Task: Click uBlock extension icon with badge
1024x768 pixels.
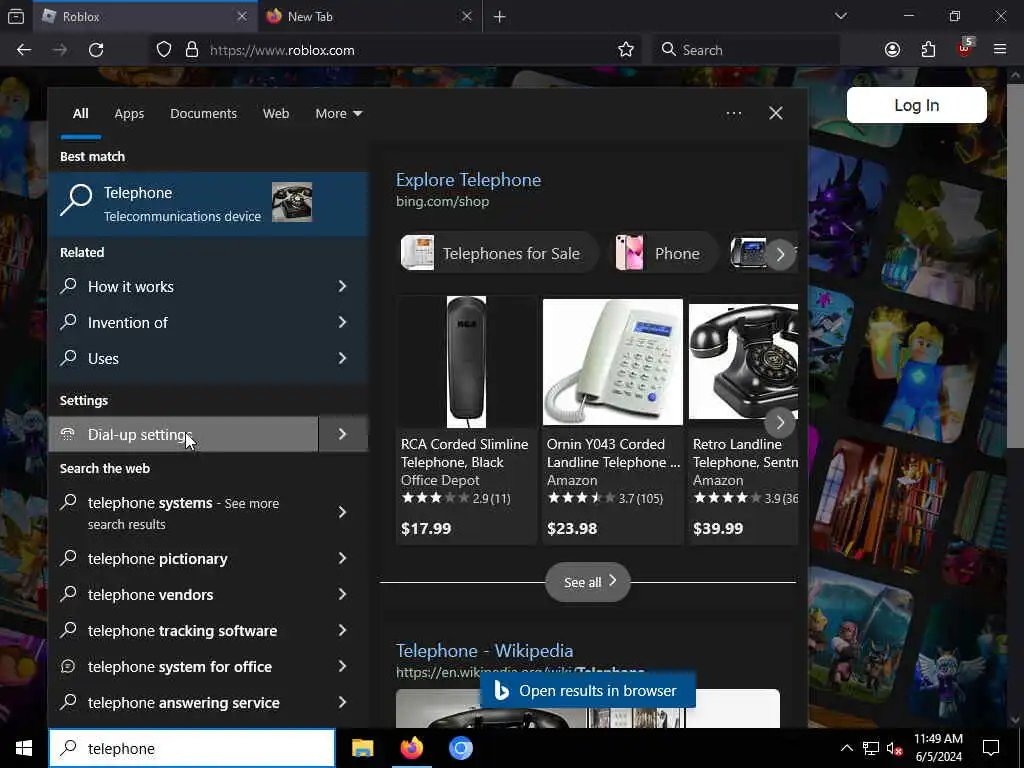Action: 965,49
